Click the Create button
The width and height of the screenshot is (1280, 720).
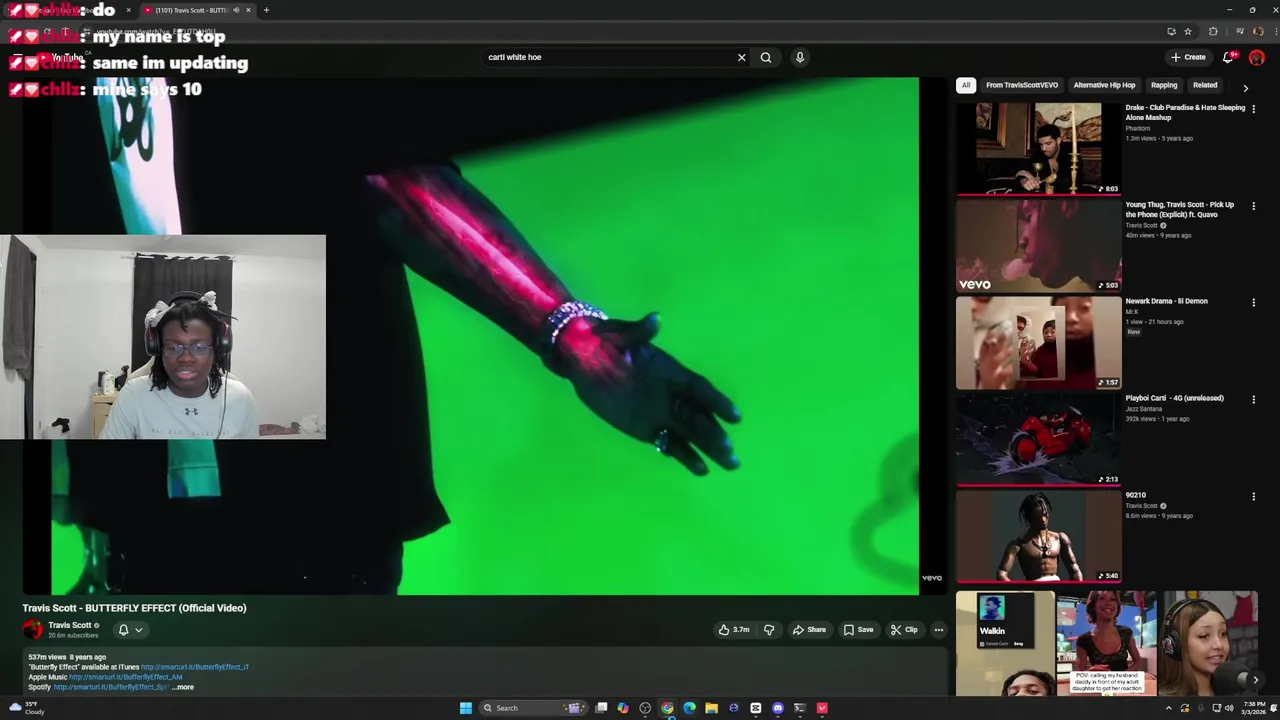[1189, 57]
